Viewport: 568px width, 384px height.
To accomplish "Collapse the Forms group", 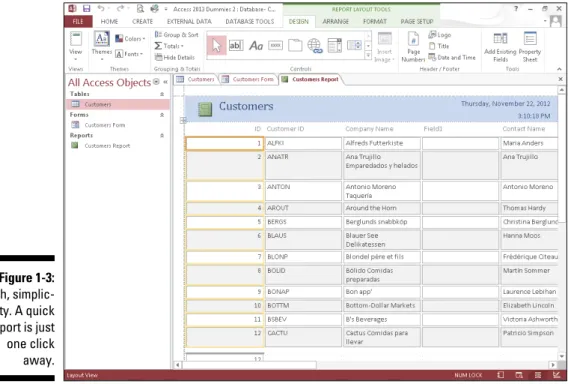I will [162, 114].
